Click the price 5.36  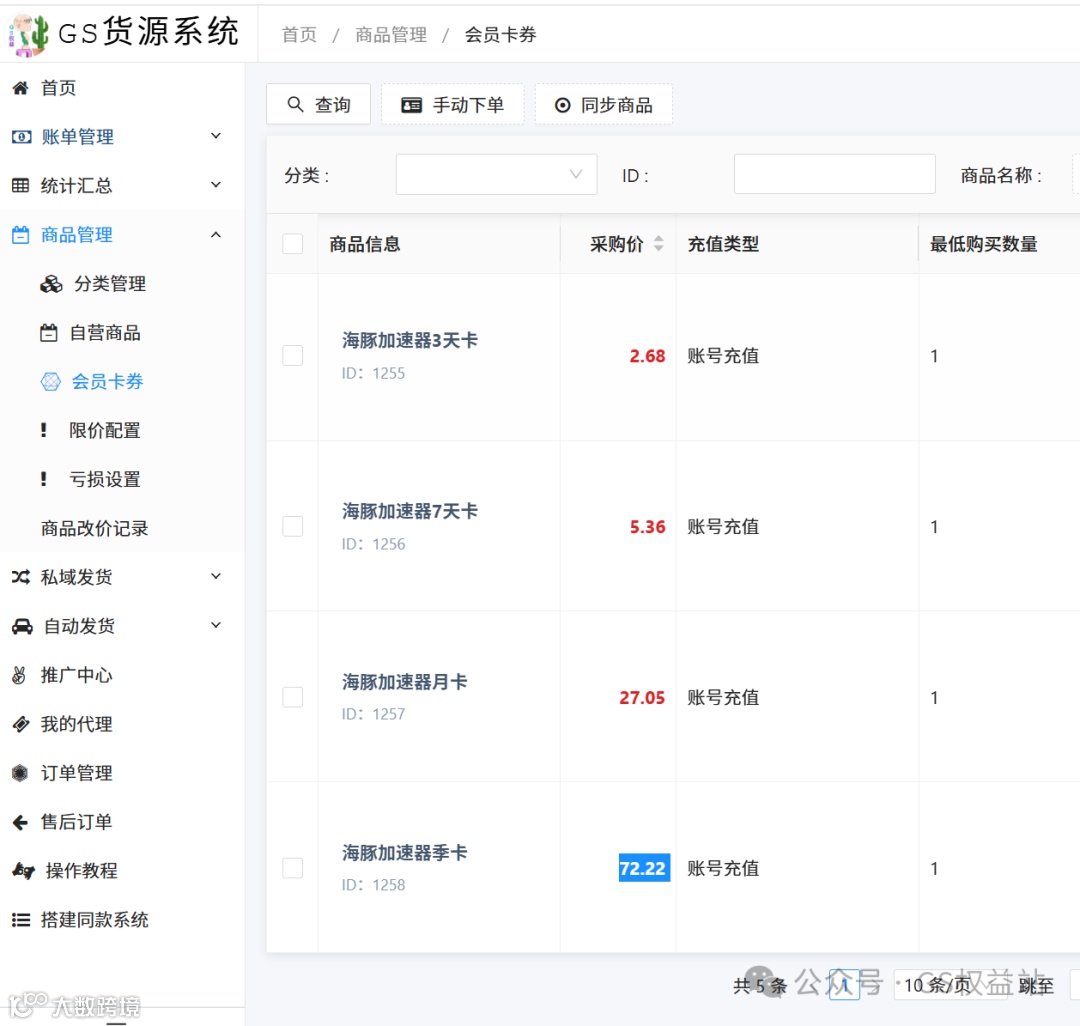pos(647,527)
